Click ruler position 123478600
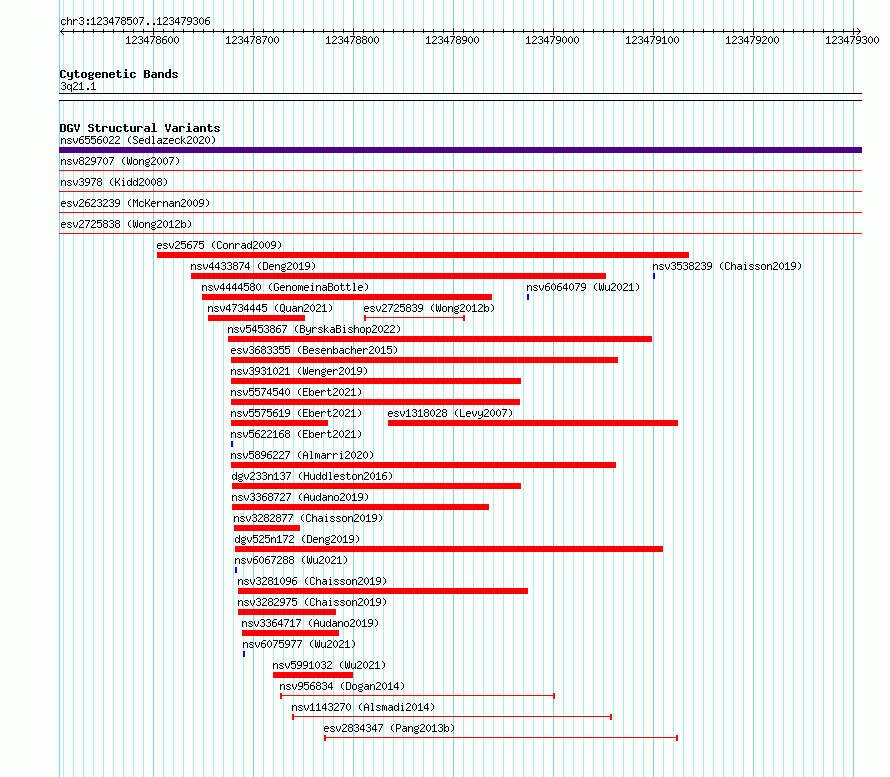Image resolution: width=890 pixels, height=777 pixels. pos(152,40)
